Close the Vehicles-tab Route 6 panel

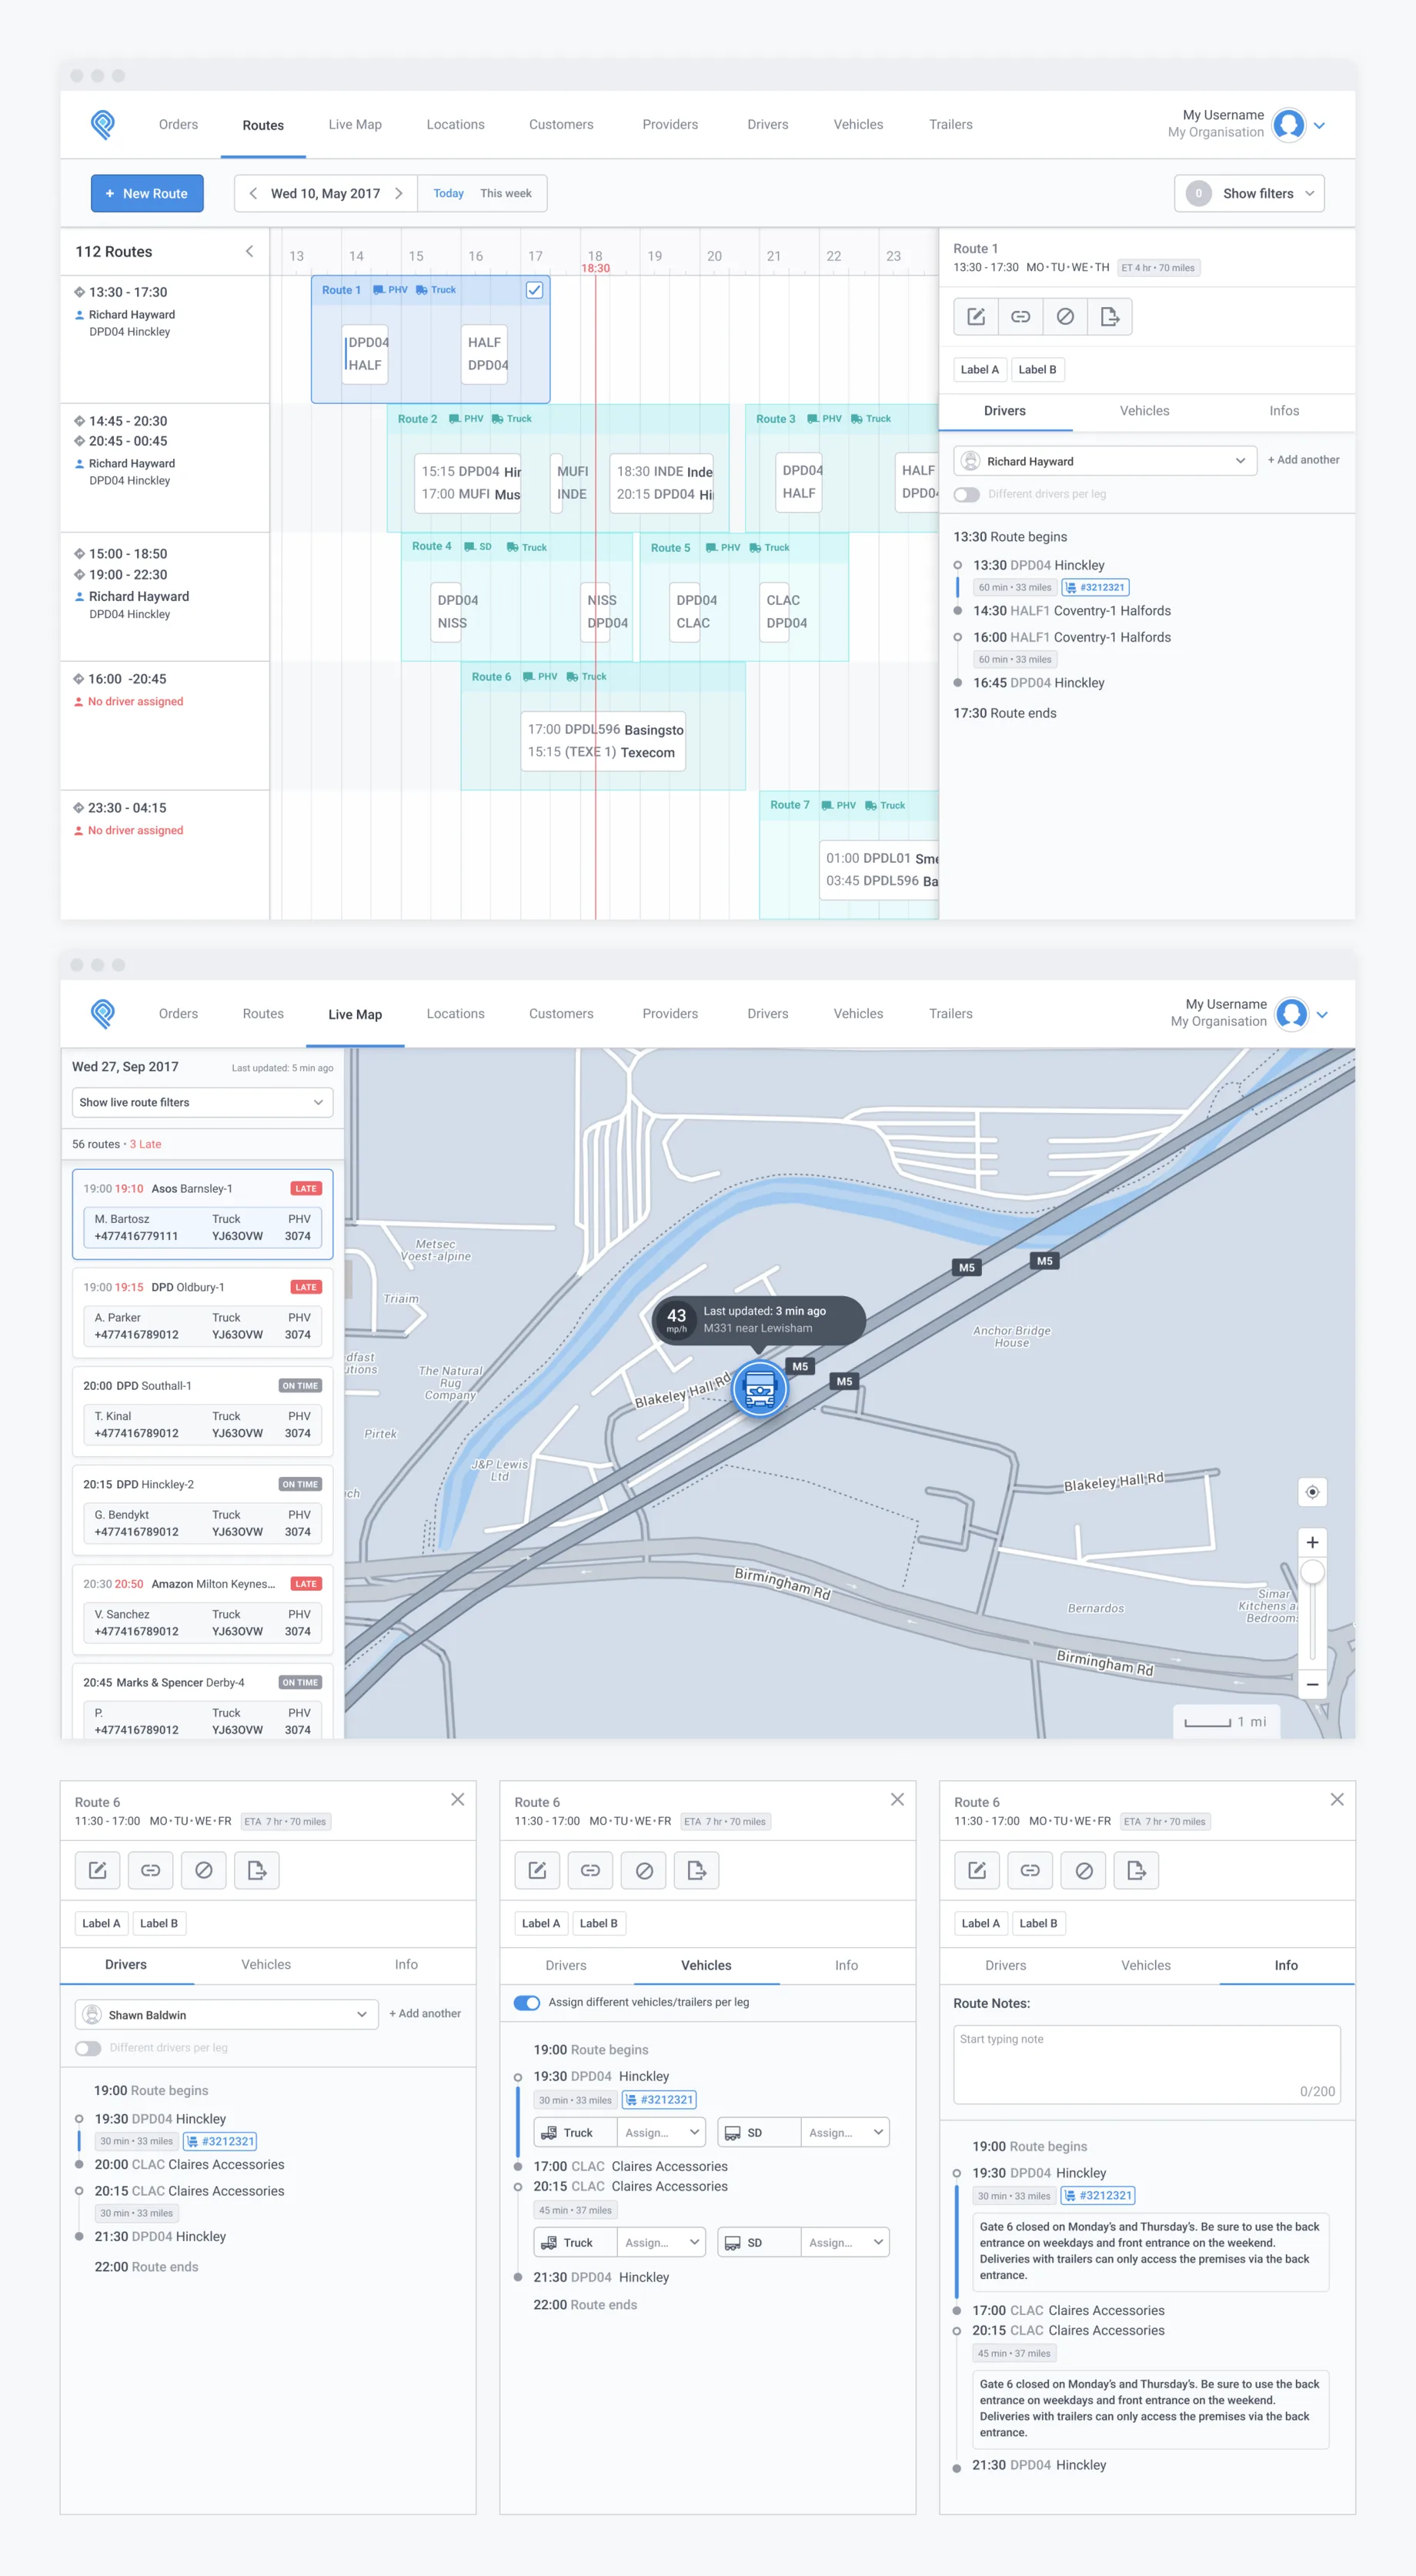click(x=897, y=1800)
